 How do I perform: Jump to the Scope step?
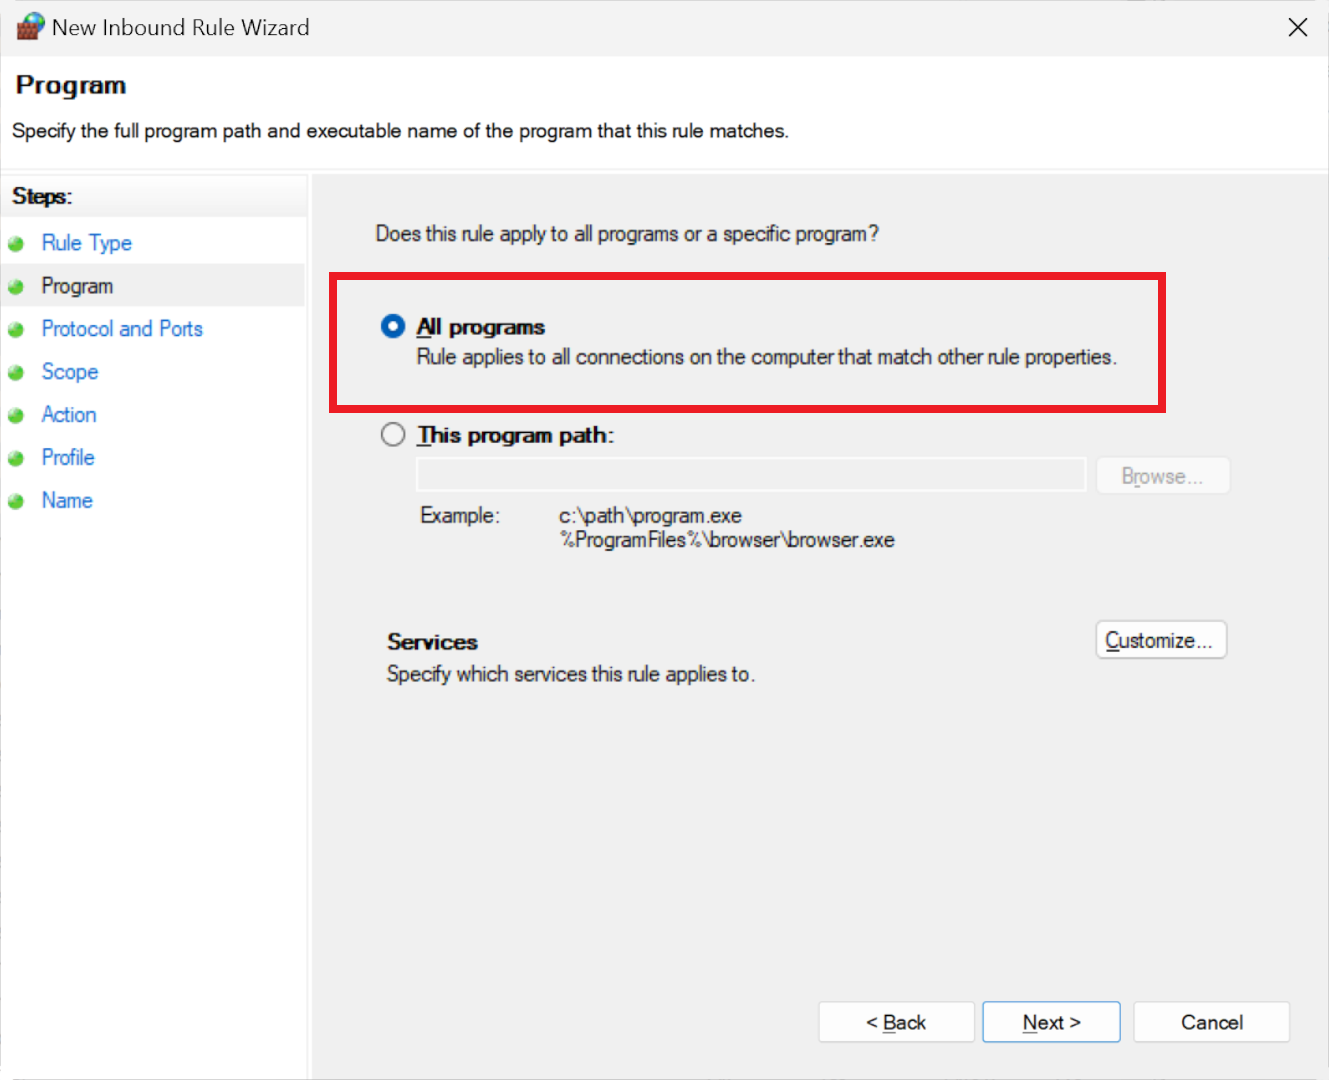[x=70, y=372]
